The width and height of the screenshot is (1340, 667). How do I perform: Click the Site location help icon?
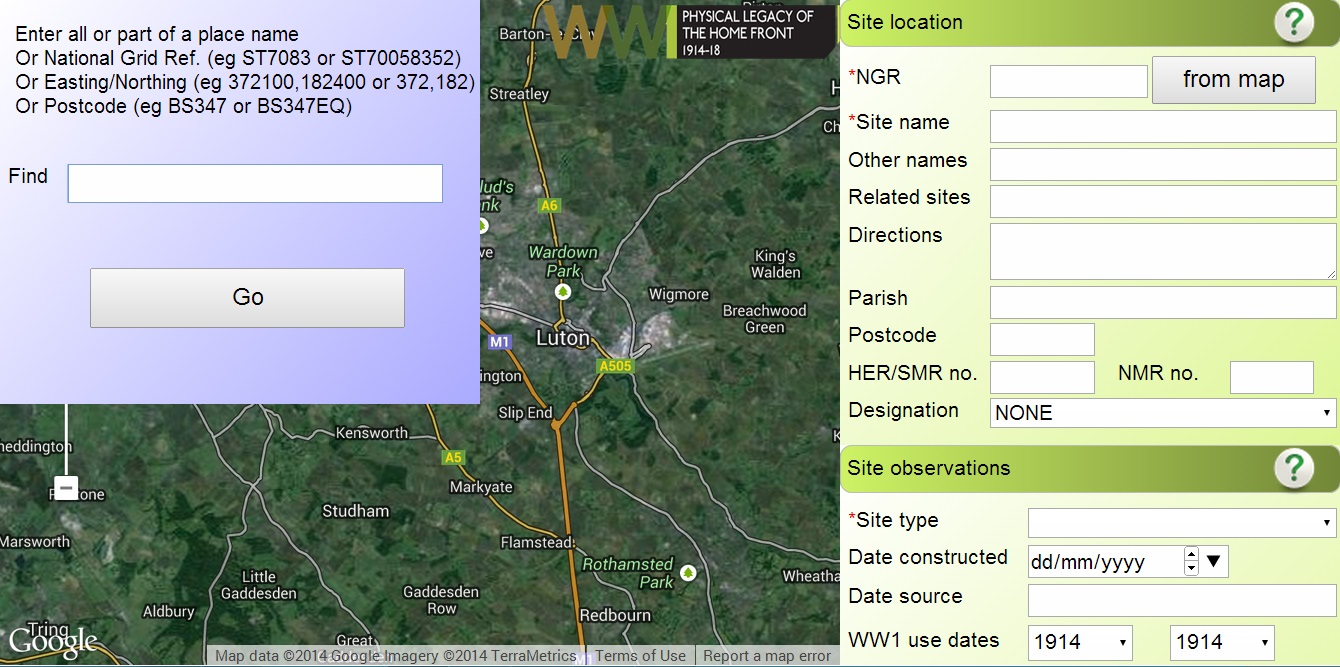pyautogui.click(x=1293, y=22)
